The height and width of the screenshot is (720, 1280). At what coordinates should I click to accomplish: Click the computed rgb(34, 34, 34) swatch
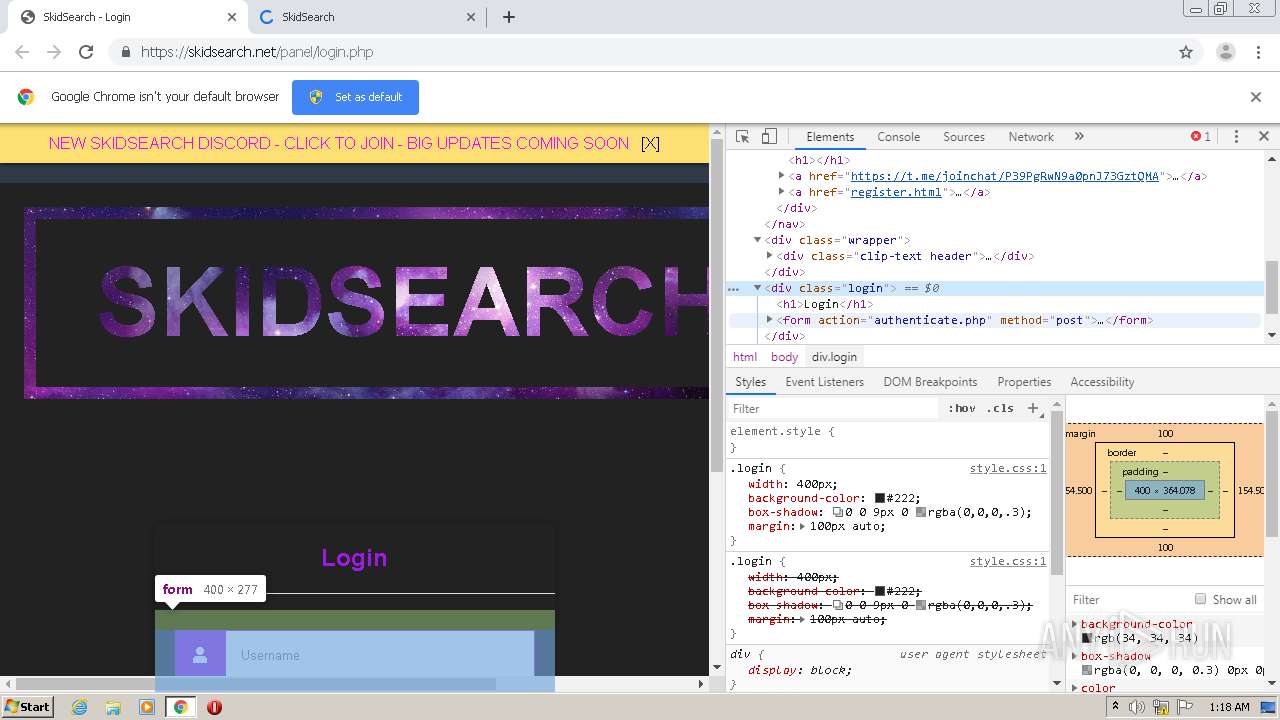pyautogui.click(x=1087, y=638)
